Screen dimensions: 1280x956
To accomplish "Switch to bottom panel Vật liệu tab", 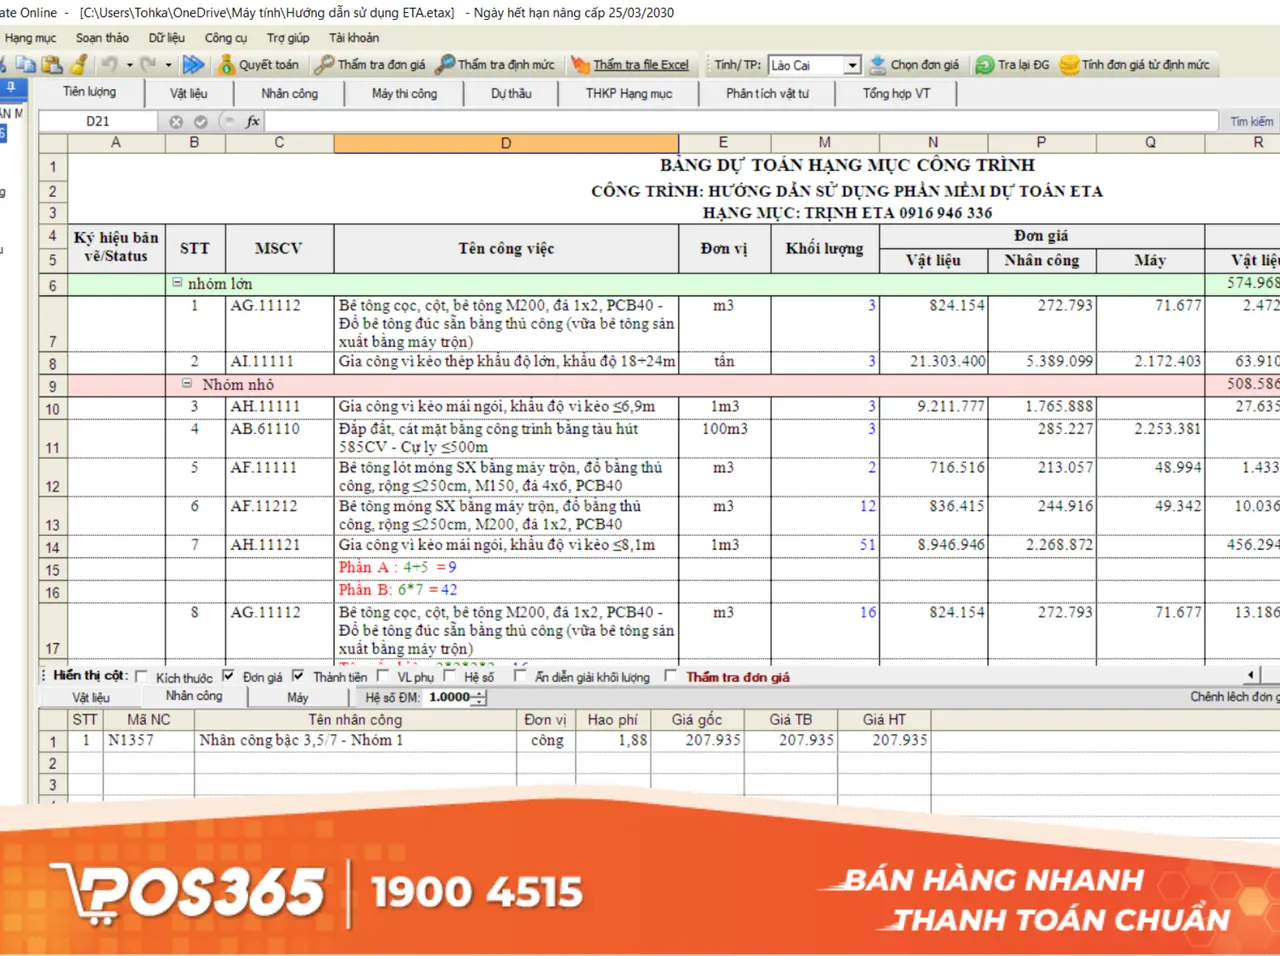I will [x=91, y=697].
